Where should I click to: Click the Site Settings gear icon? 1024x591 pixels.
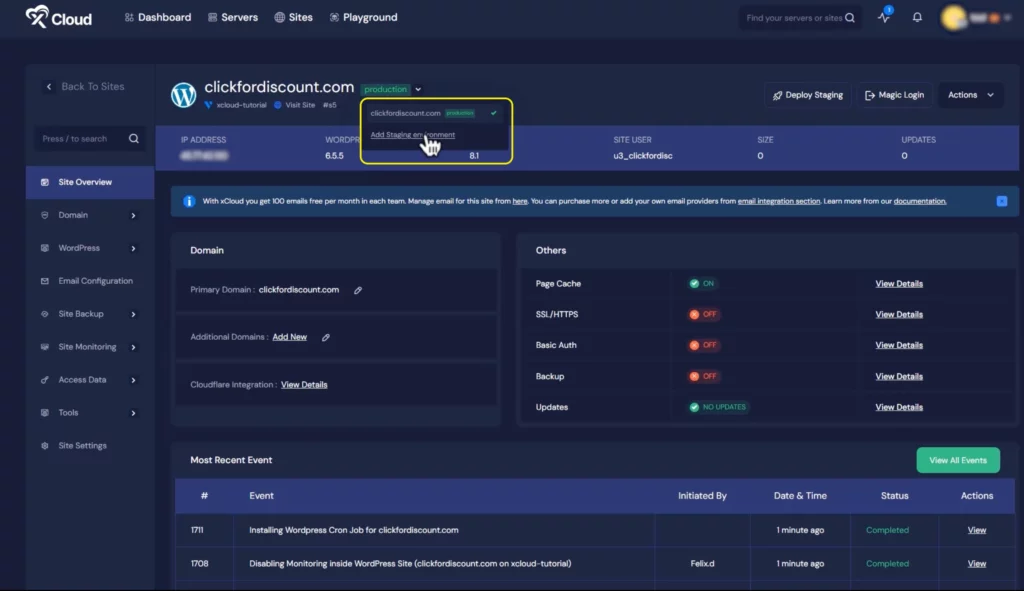coord(44,445)
